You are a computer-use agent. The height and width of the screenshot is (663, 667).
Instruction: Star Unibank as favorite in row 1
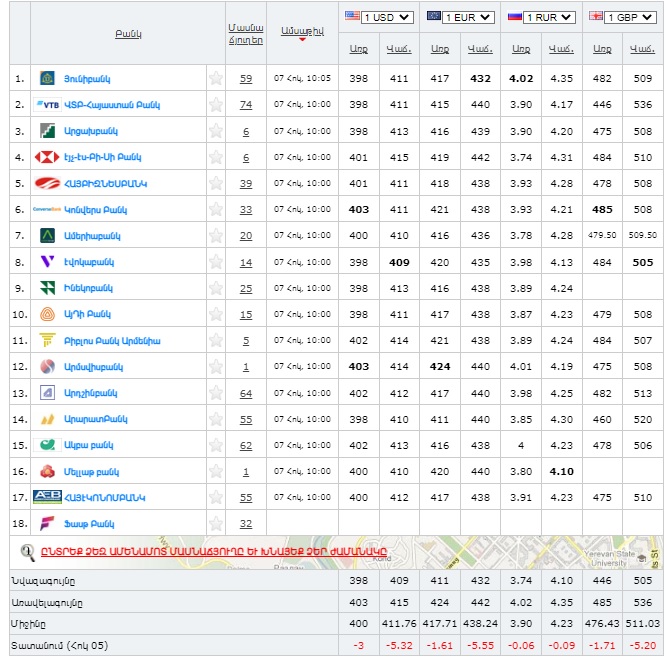point(215,78)
